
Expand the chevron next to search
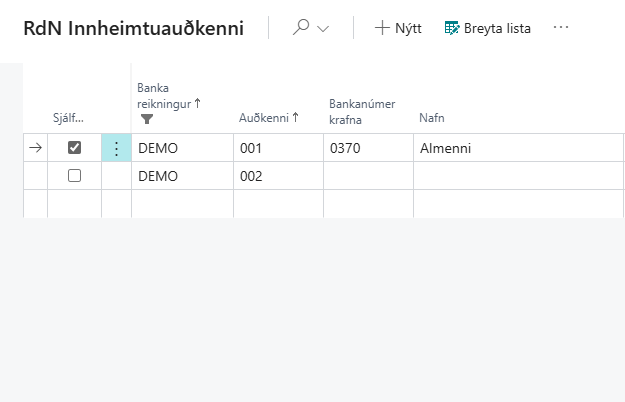pos(323,29)
